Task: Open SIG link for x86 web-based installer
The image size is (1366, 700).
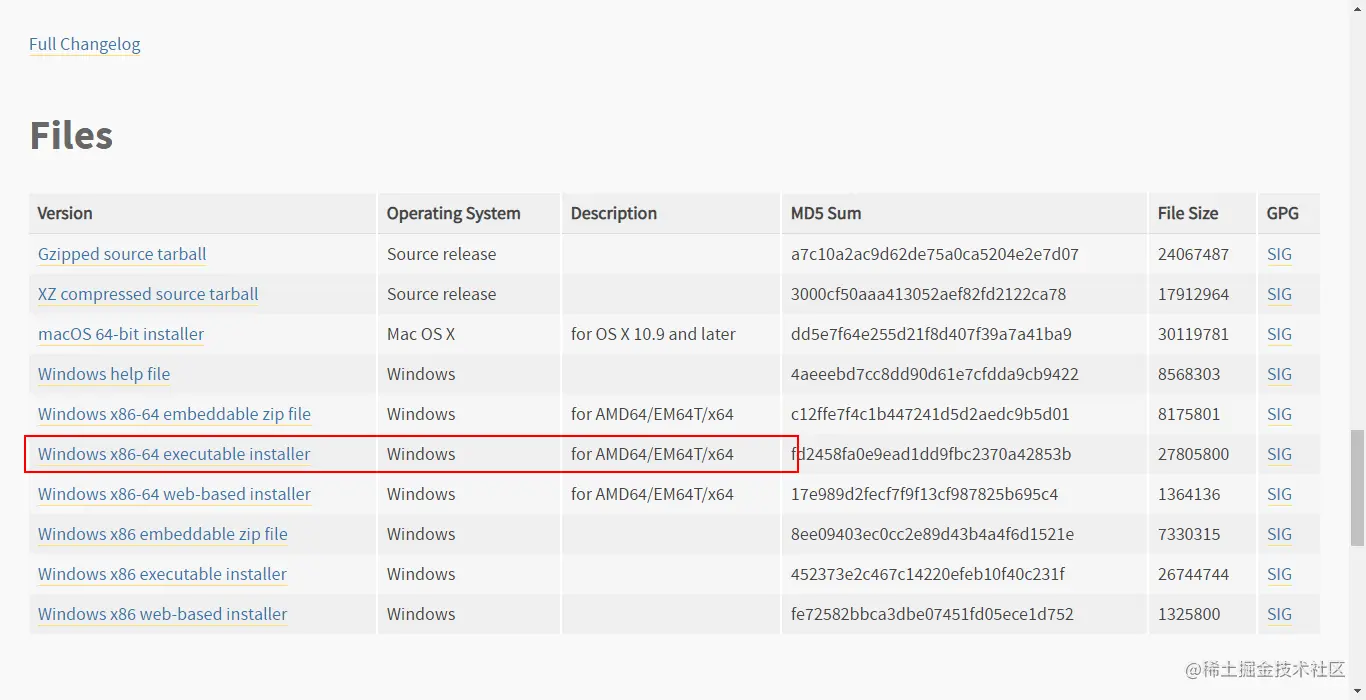Action: coord(1279,614)
